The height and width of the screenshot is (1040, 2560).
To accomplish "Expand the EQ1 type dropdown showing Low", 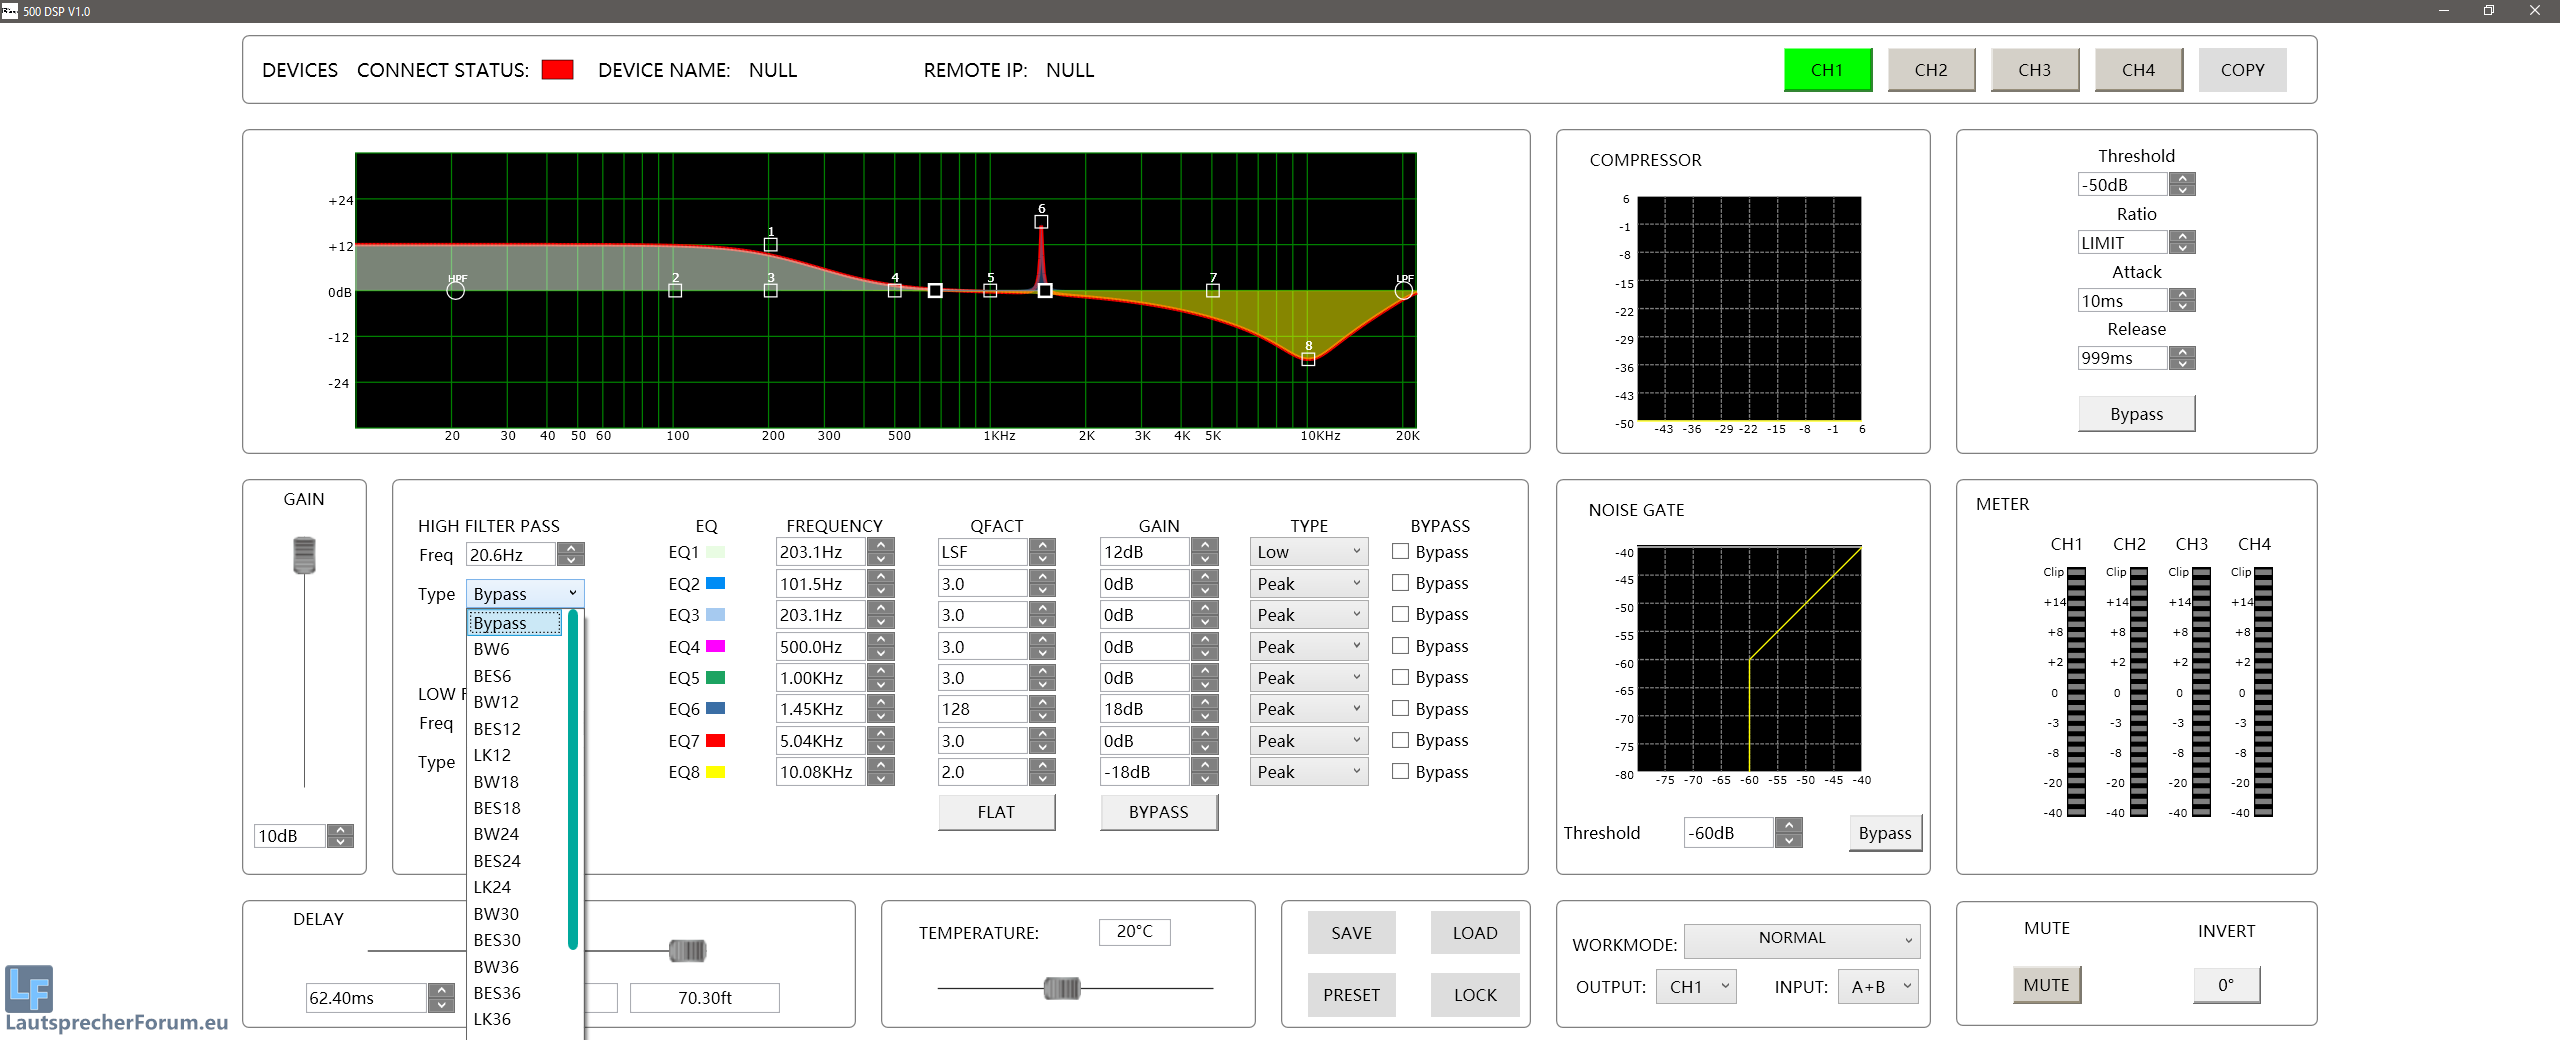I will click(x=1308, y=552).
